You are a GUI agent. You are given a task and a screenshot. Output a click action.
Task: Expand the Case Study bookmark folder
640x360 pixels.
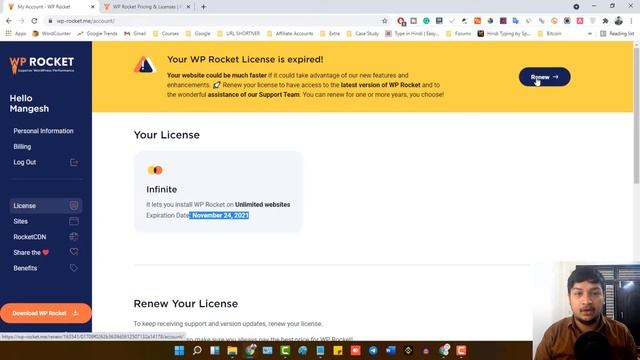point(362,33)
